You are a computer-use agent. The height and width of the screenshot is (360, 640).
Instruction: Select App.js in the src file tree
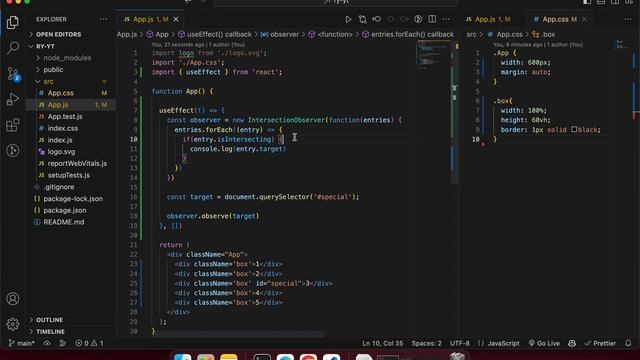pos(58,105)
